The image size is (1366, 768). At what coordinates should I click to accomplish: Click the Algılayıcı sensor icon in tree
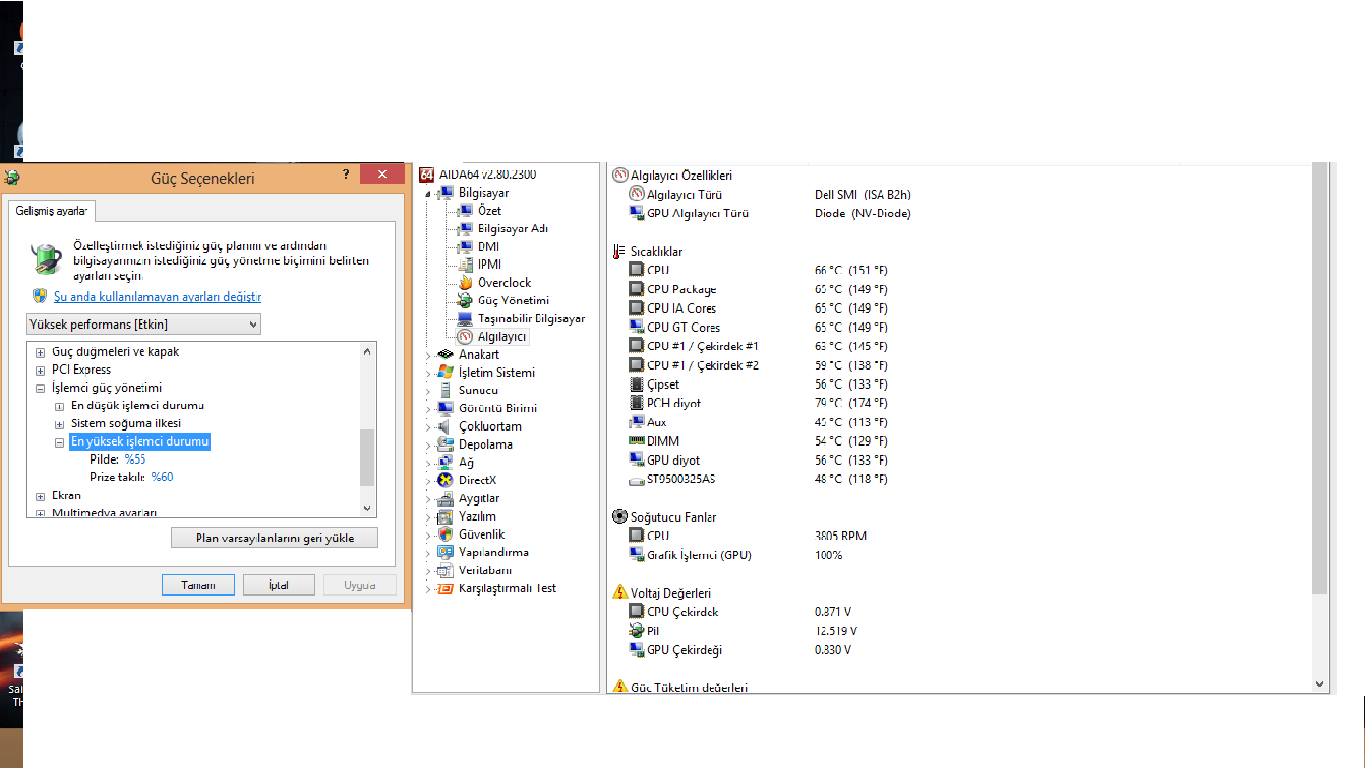tap(465, 337)
